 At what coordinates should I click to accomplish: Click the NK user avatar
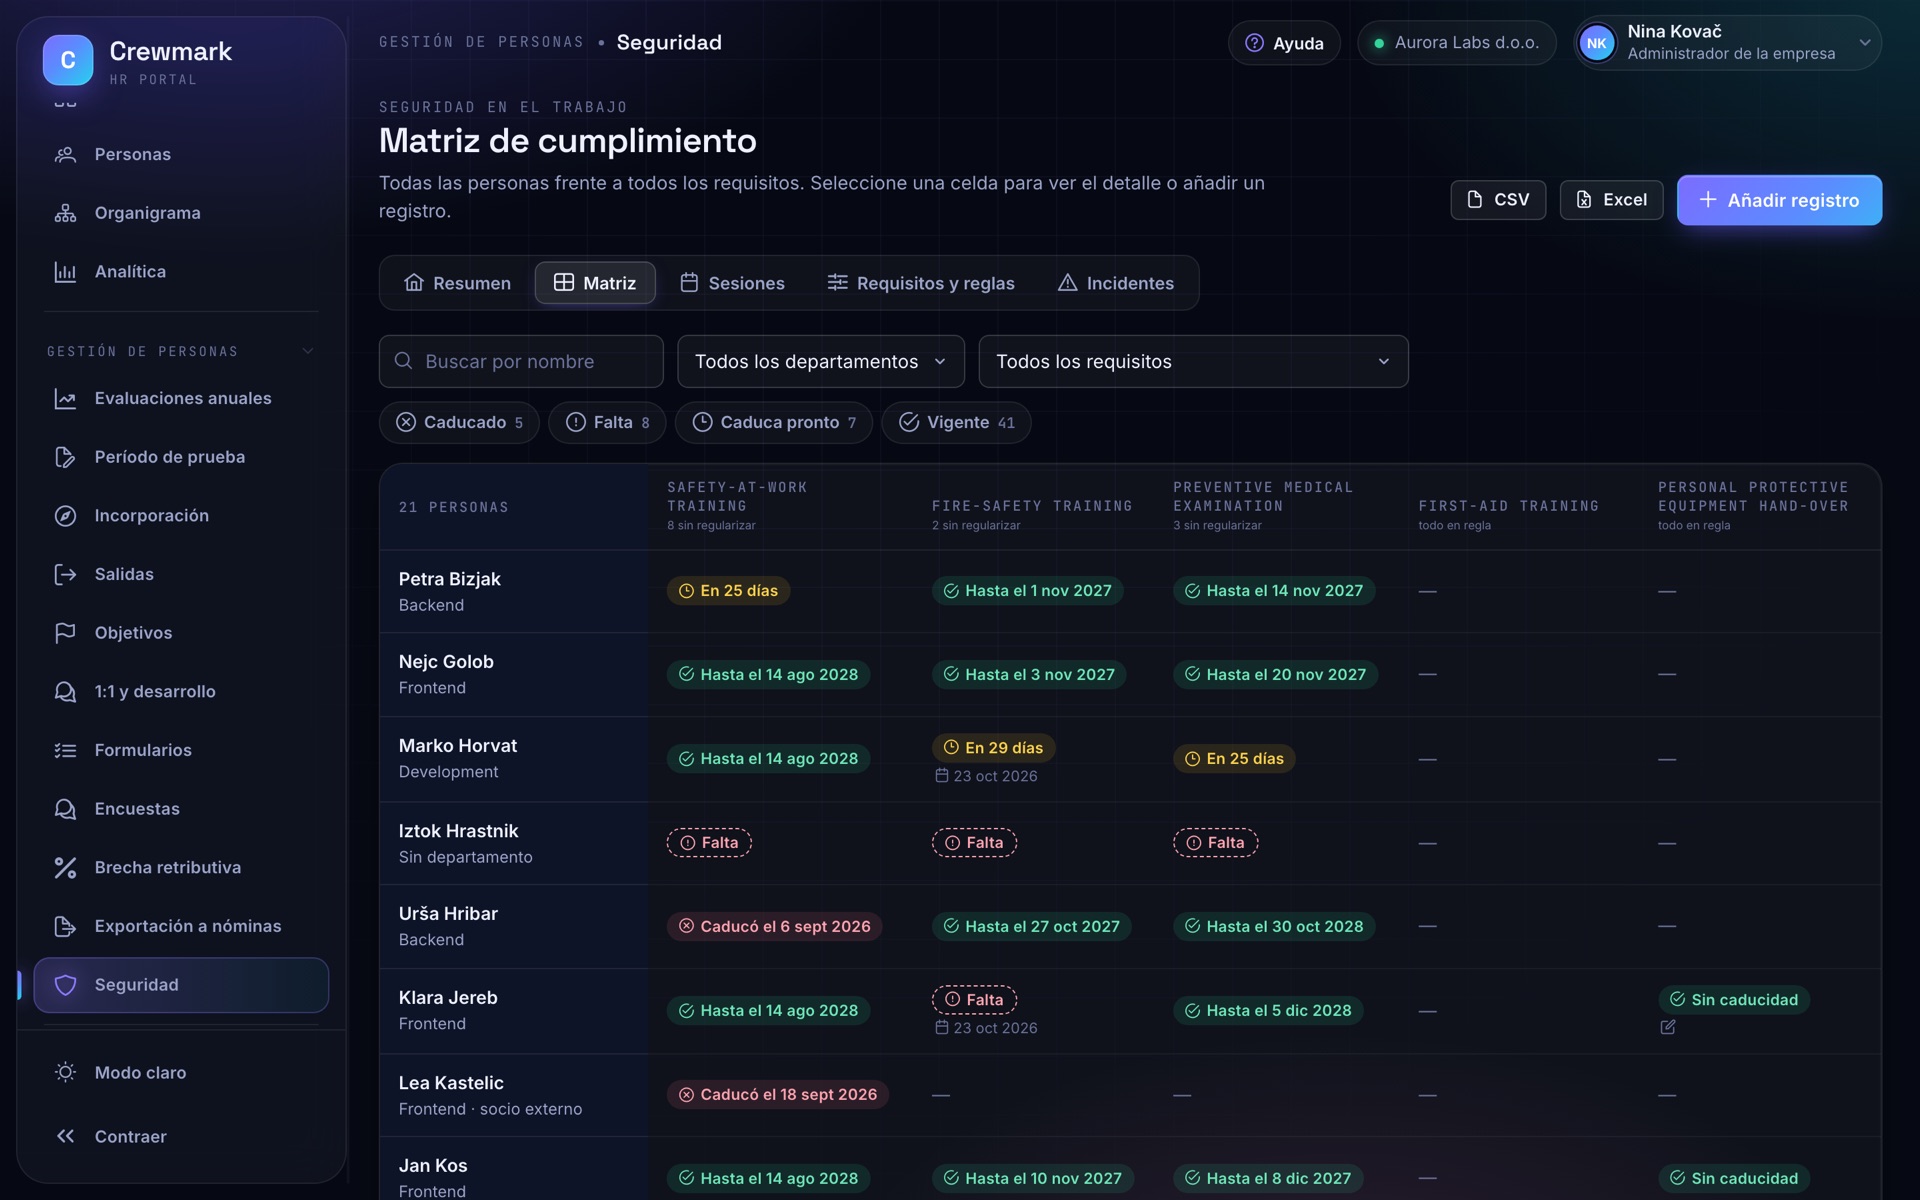(x=1597, y=43)
